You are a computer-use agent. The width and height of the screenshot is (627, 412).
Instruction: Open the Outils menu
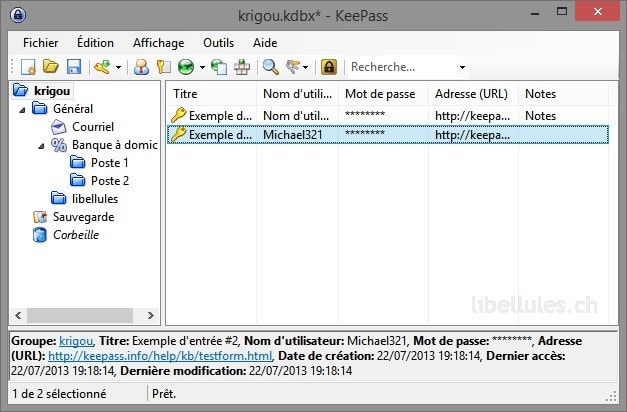pos(218,43)
